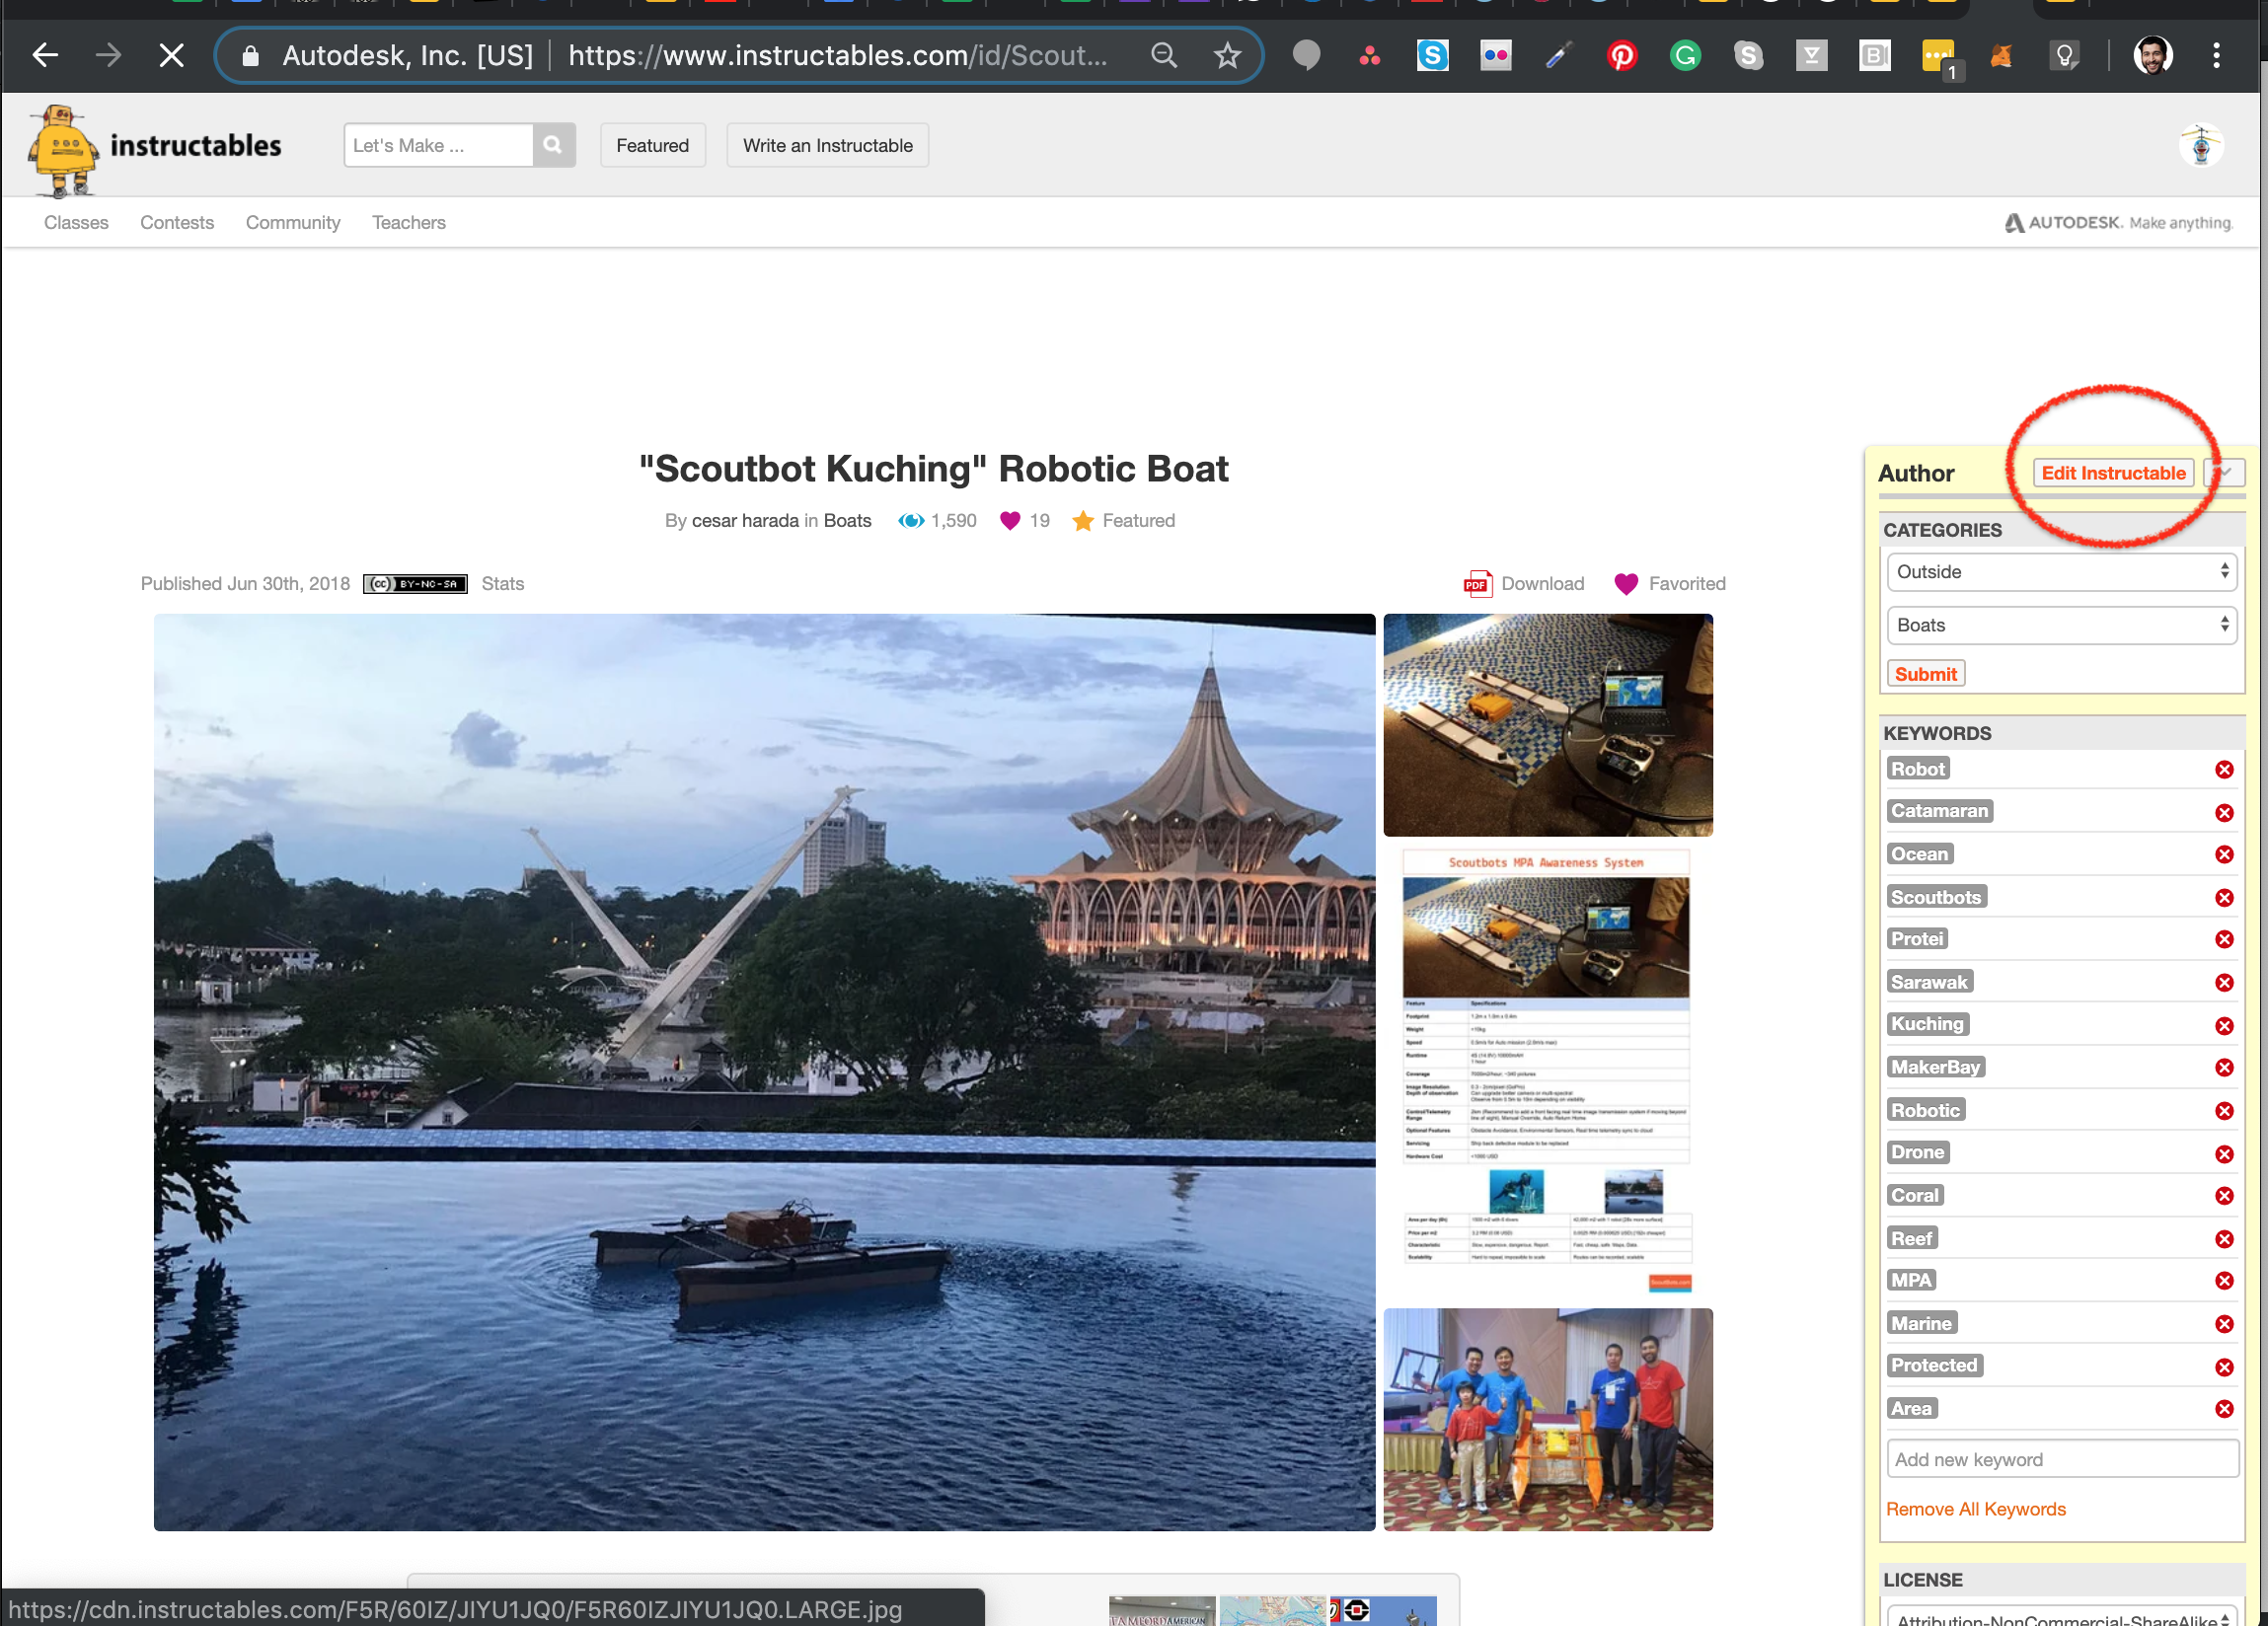The image size is (2268, 1626).
Task: Delete the Kuching keyword
Action: (x=2224, y=1025)
